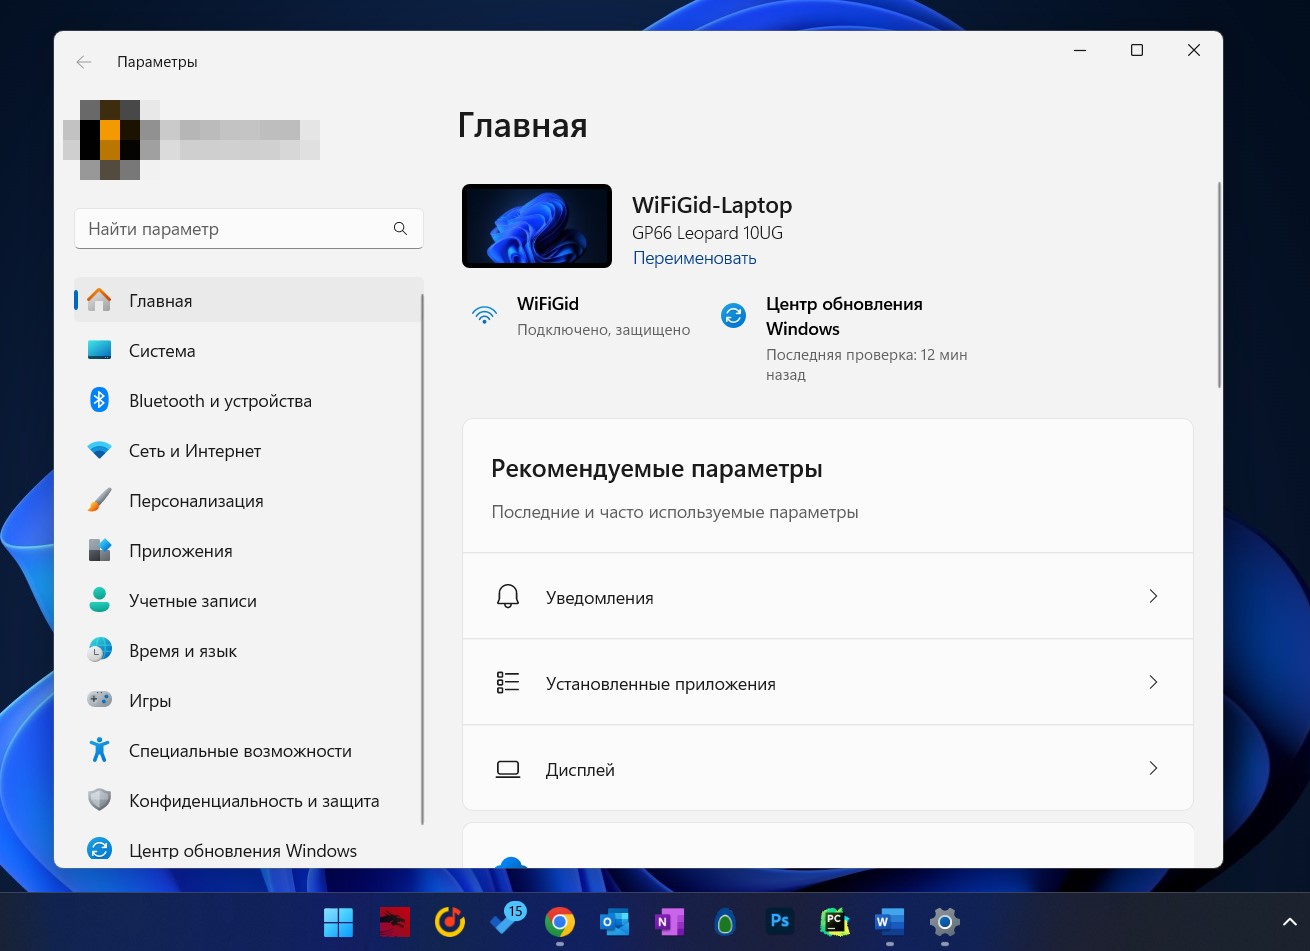Select Главная in the sidebar
This screenshot has width=1310, height=951.
(249, 300)
